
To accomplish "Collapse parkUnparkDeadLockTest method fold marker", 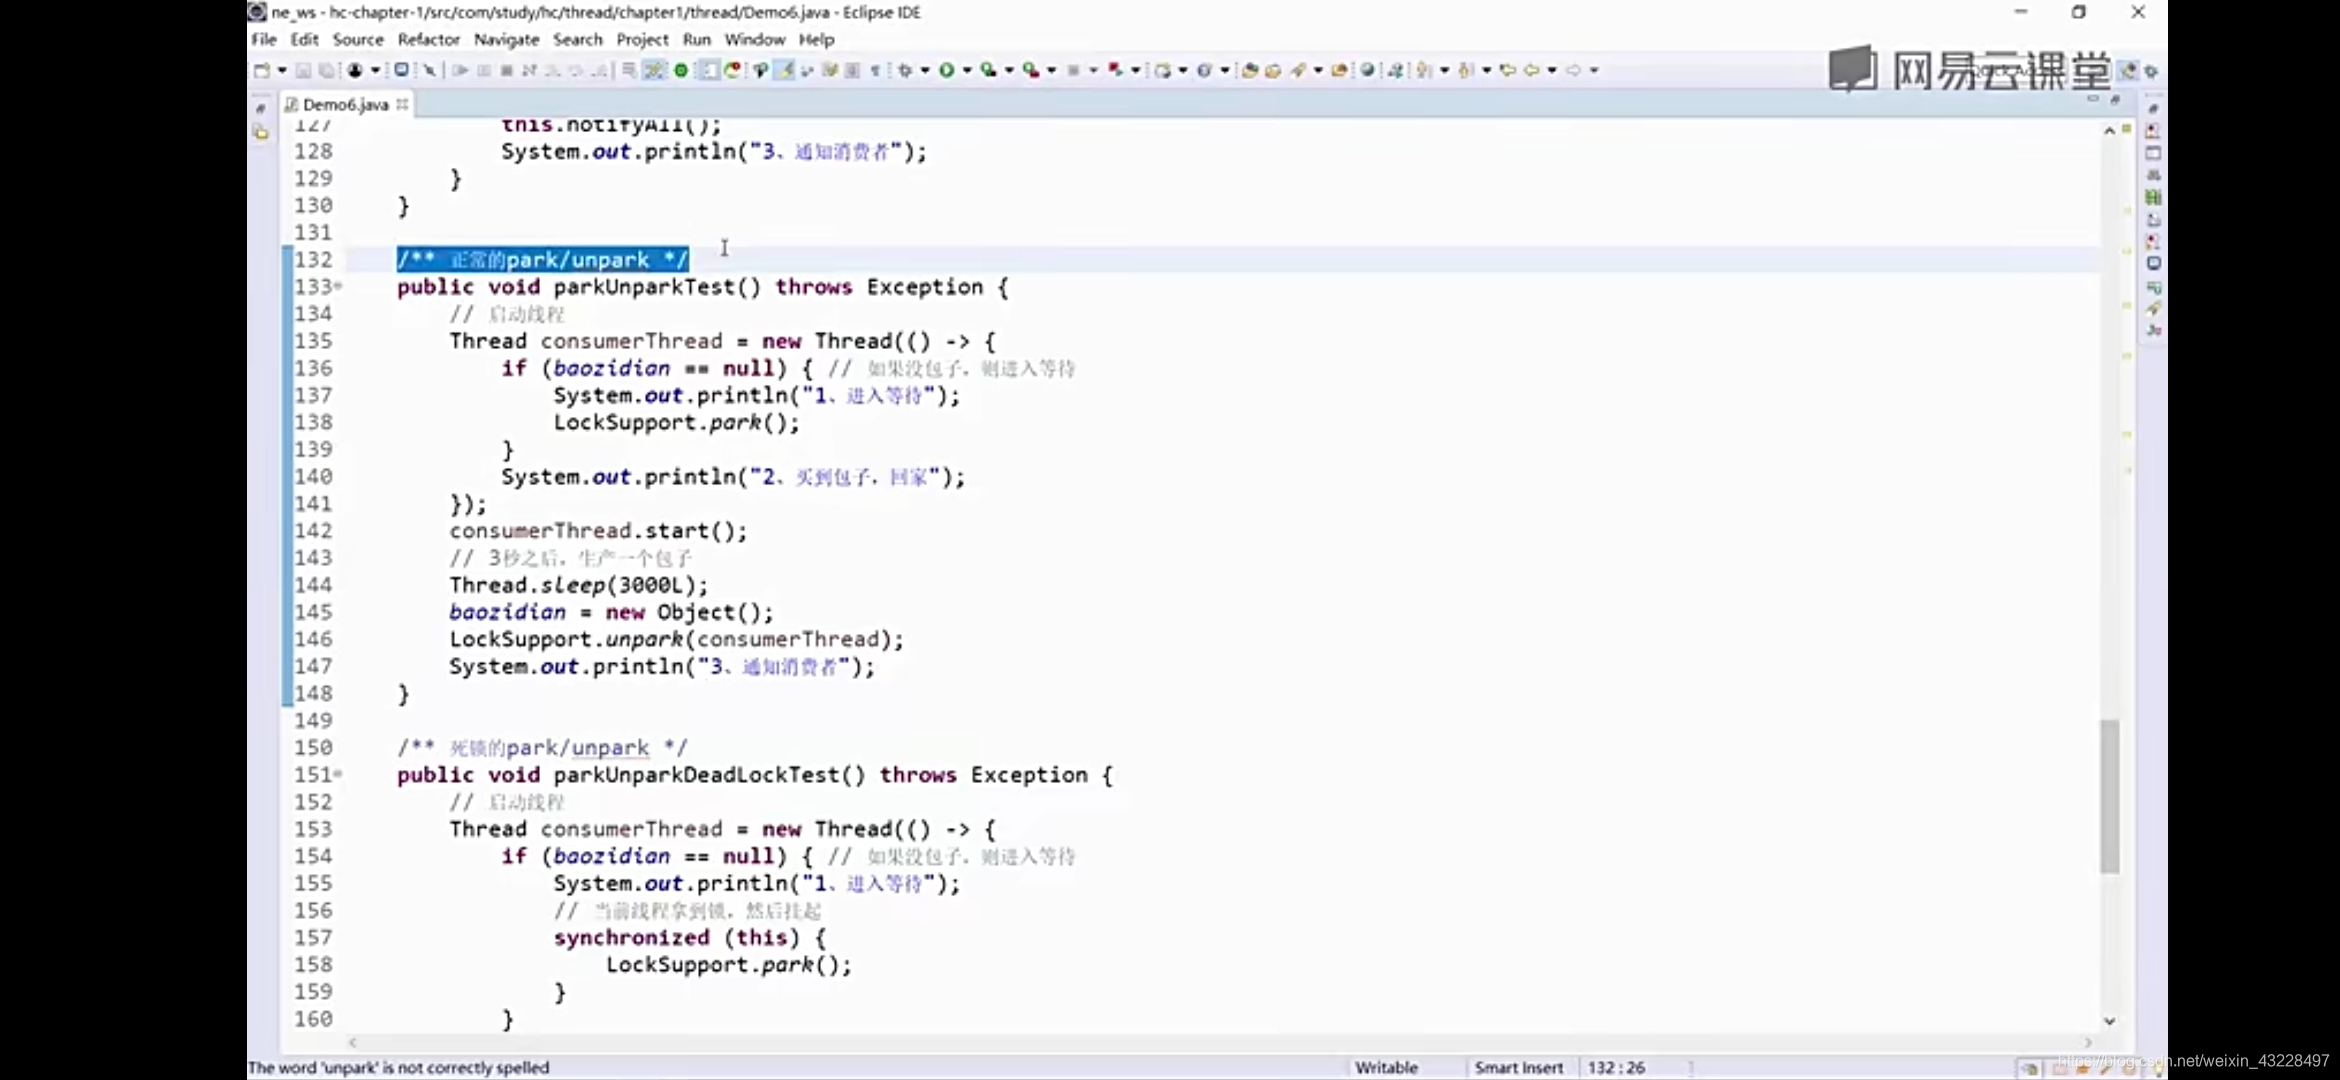I will point(338,774).
